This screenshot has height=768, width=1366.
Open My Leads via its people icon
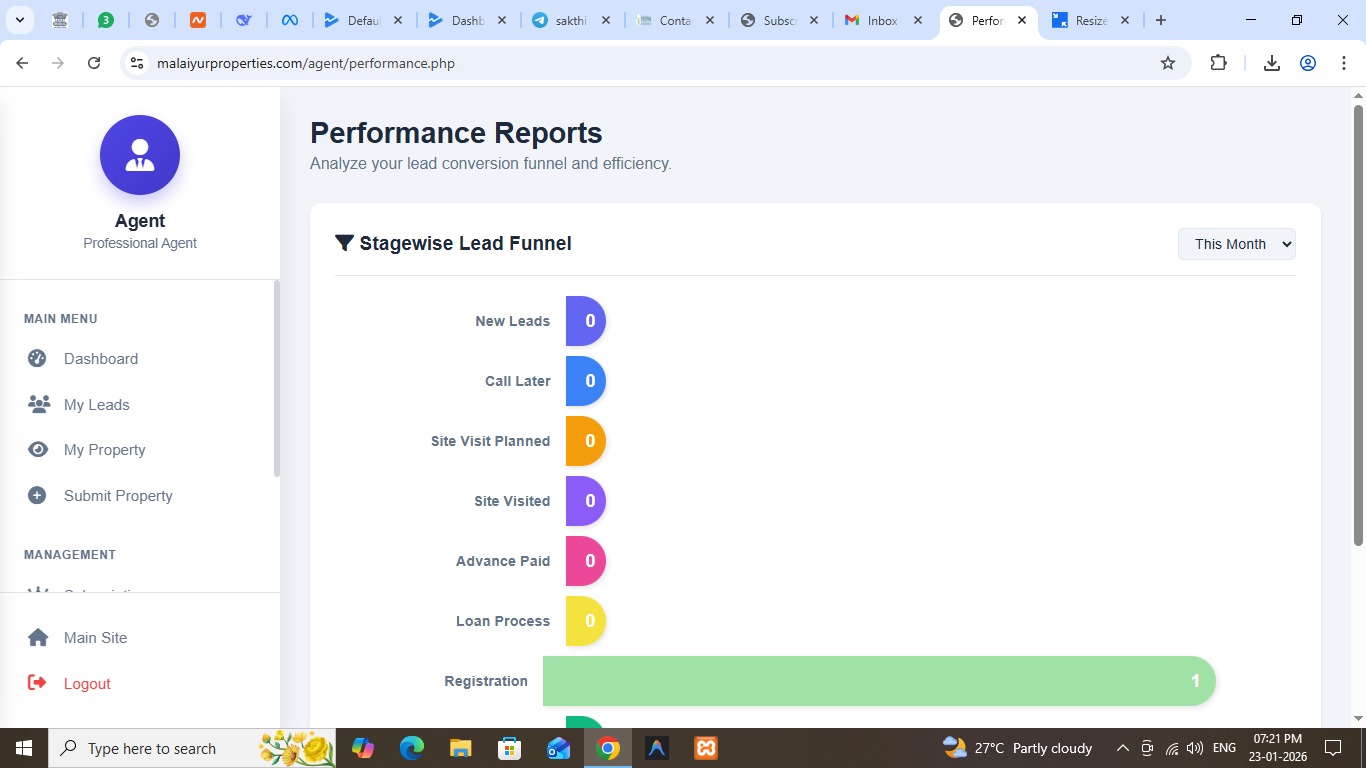coord(38,404)
